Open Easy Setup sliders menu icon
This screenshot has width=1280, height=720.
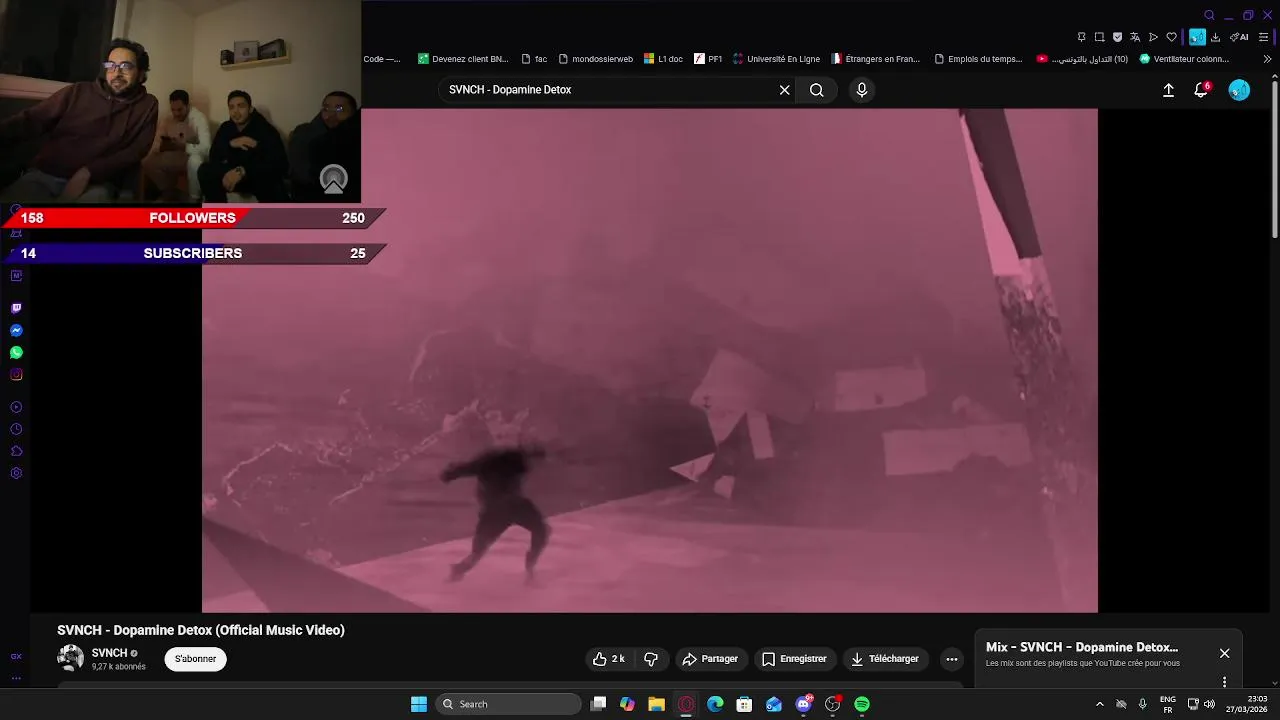tap(1263, 37)
